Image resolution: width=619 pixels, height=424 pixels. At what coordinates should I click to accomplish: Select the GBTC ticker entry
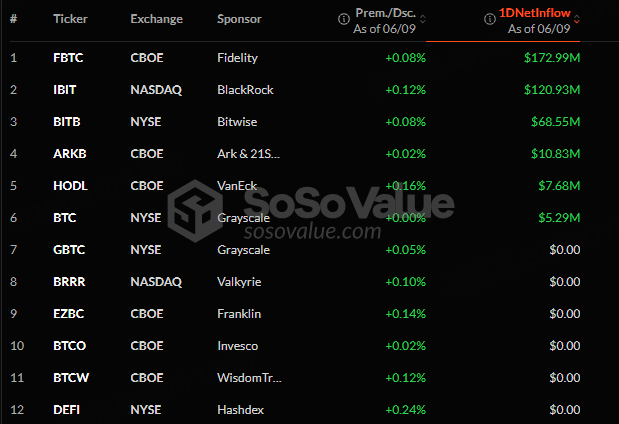pos(68,250)
